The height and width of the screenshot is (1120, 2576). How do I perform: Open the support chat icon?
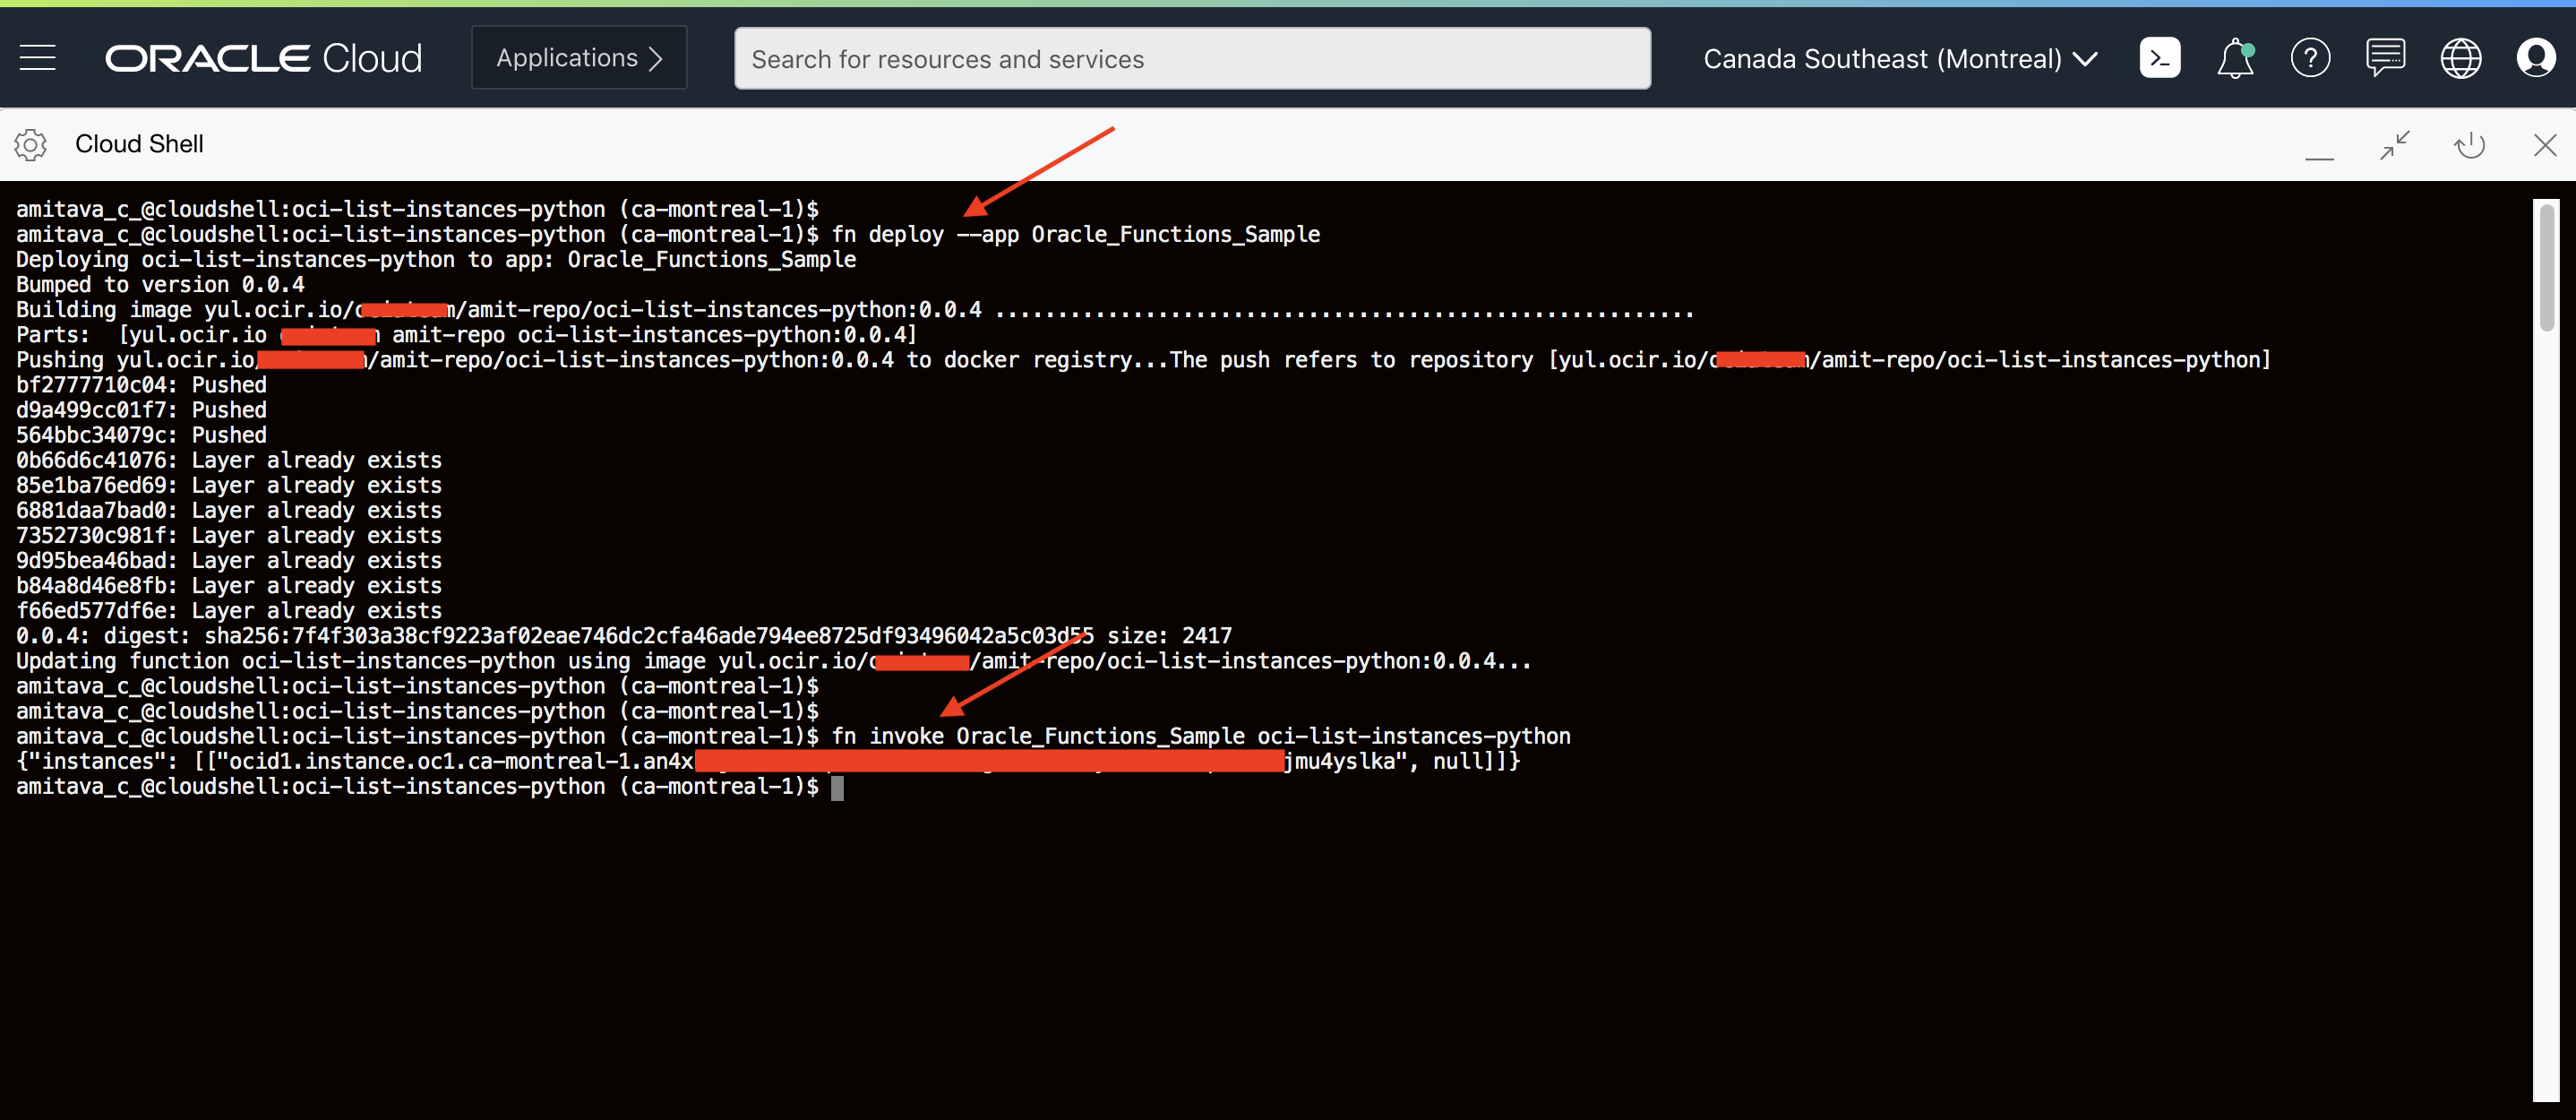pyautogui.click(x=2385, y=58)
